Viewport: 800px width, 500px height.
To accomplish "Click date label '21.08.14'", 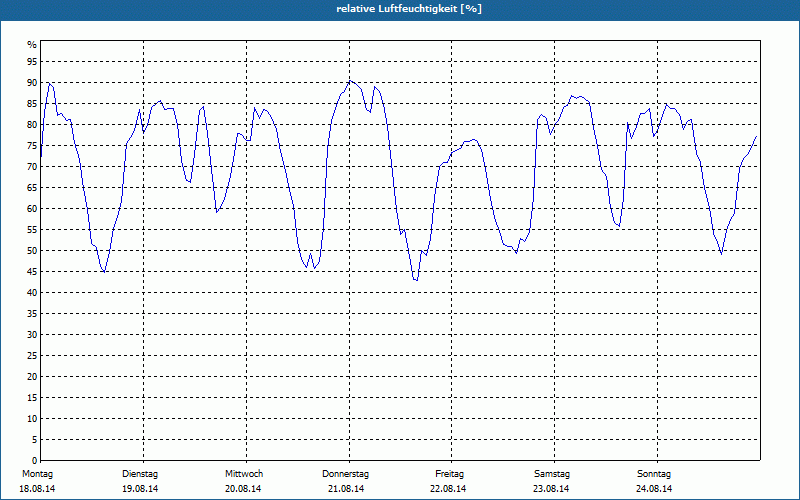I will tap(346, 489).
